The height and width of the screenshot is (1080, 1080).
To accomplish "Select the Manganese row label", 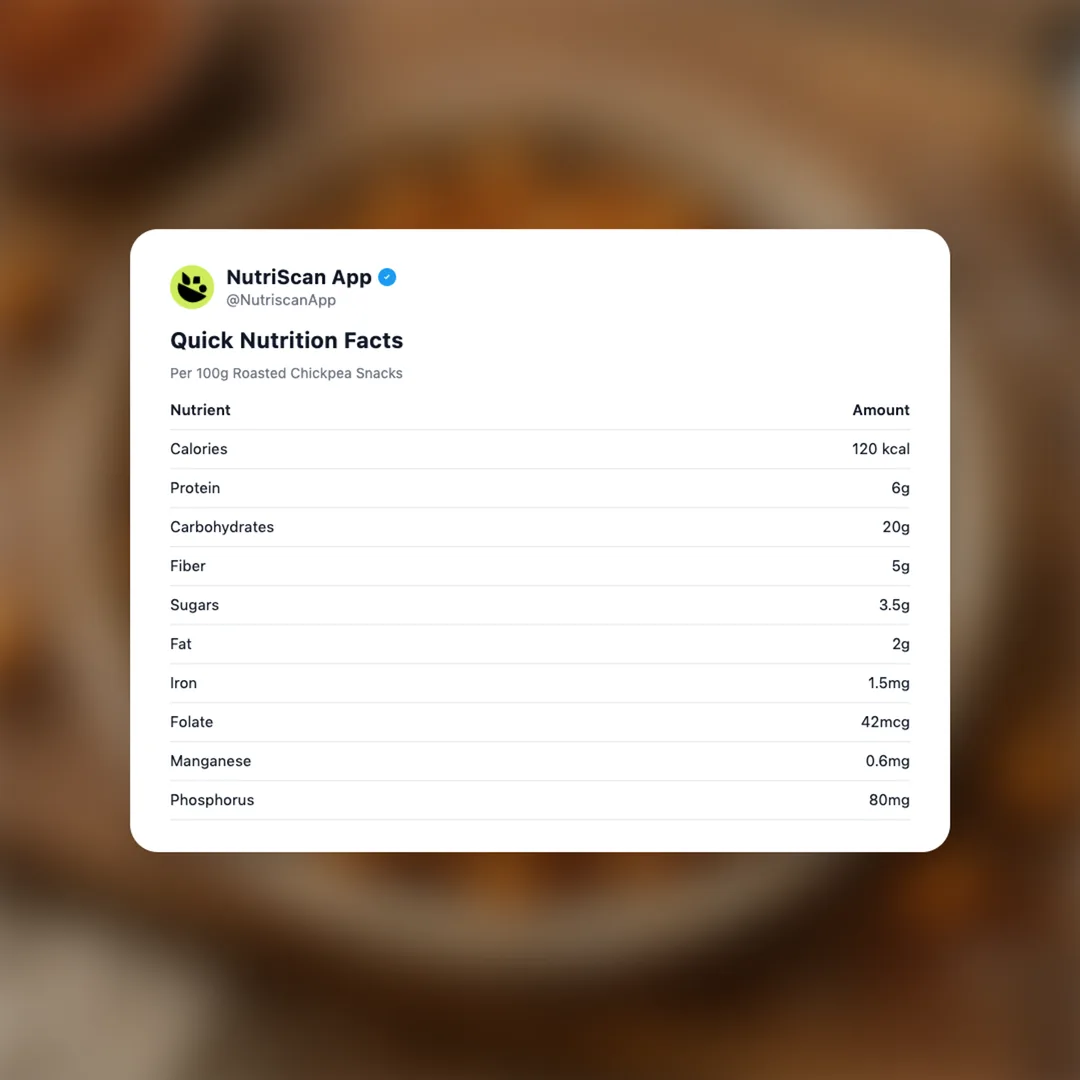I will tap(210, 761).
